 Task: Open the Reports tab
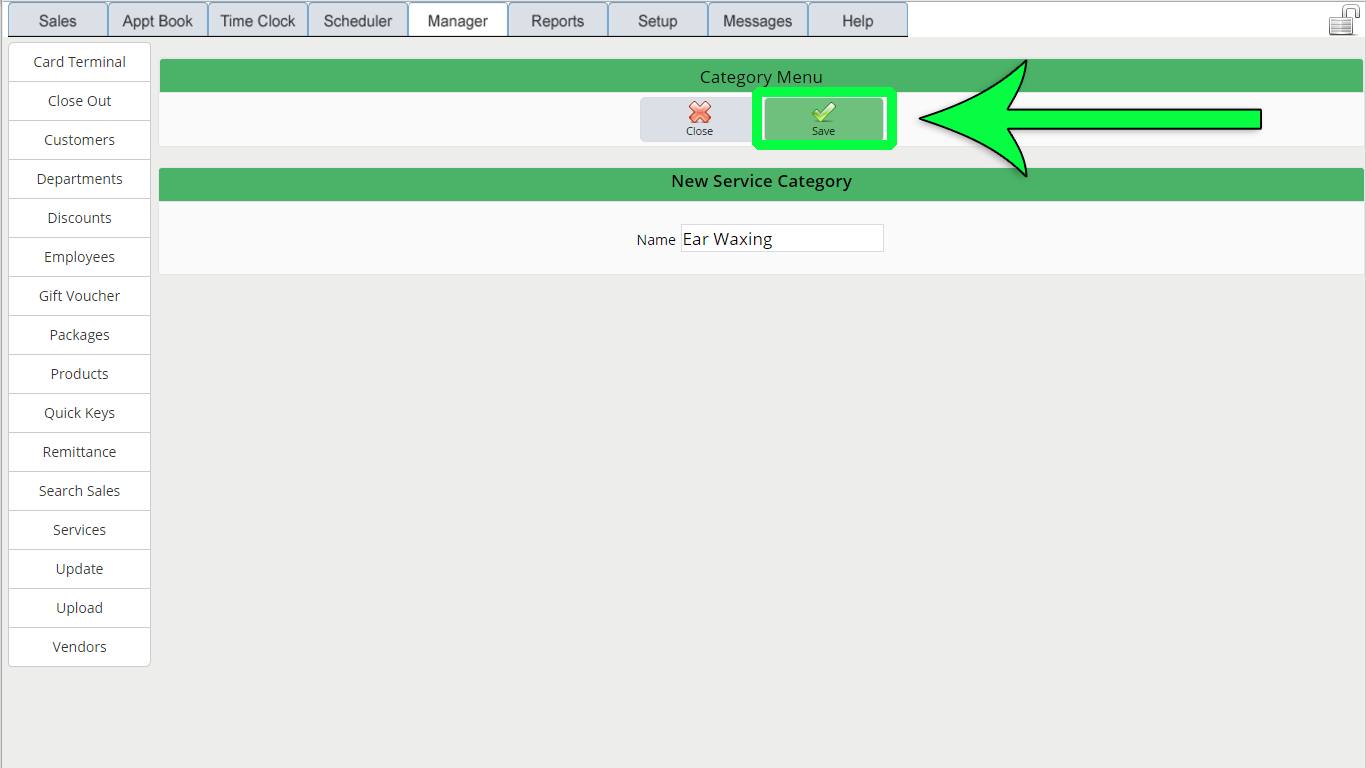coord(558,20)
